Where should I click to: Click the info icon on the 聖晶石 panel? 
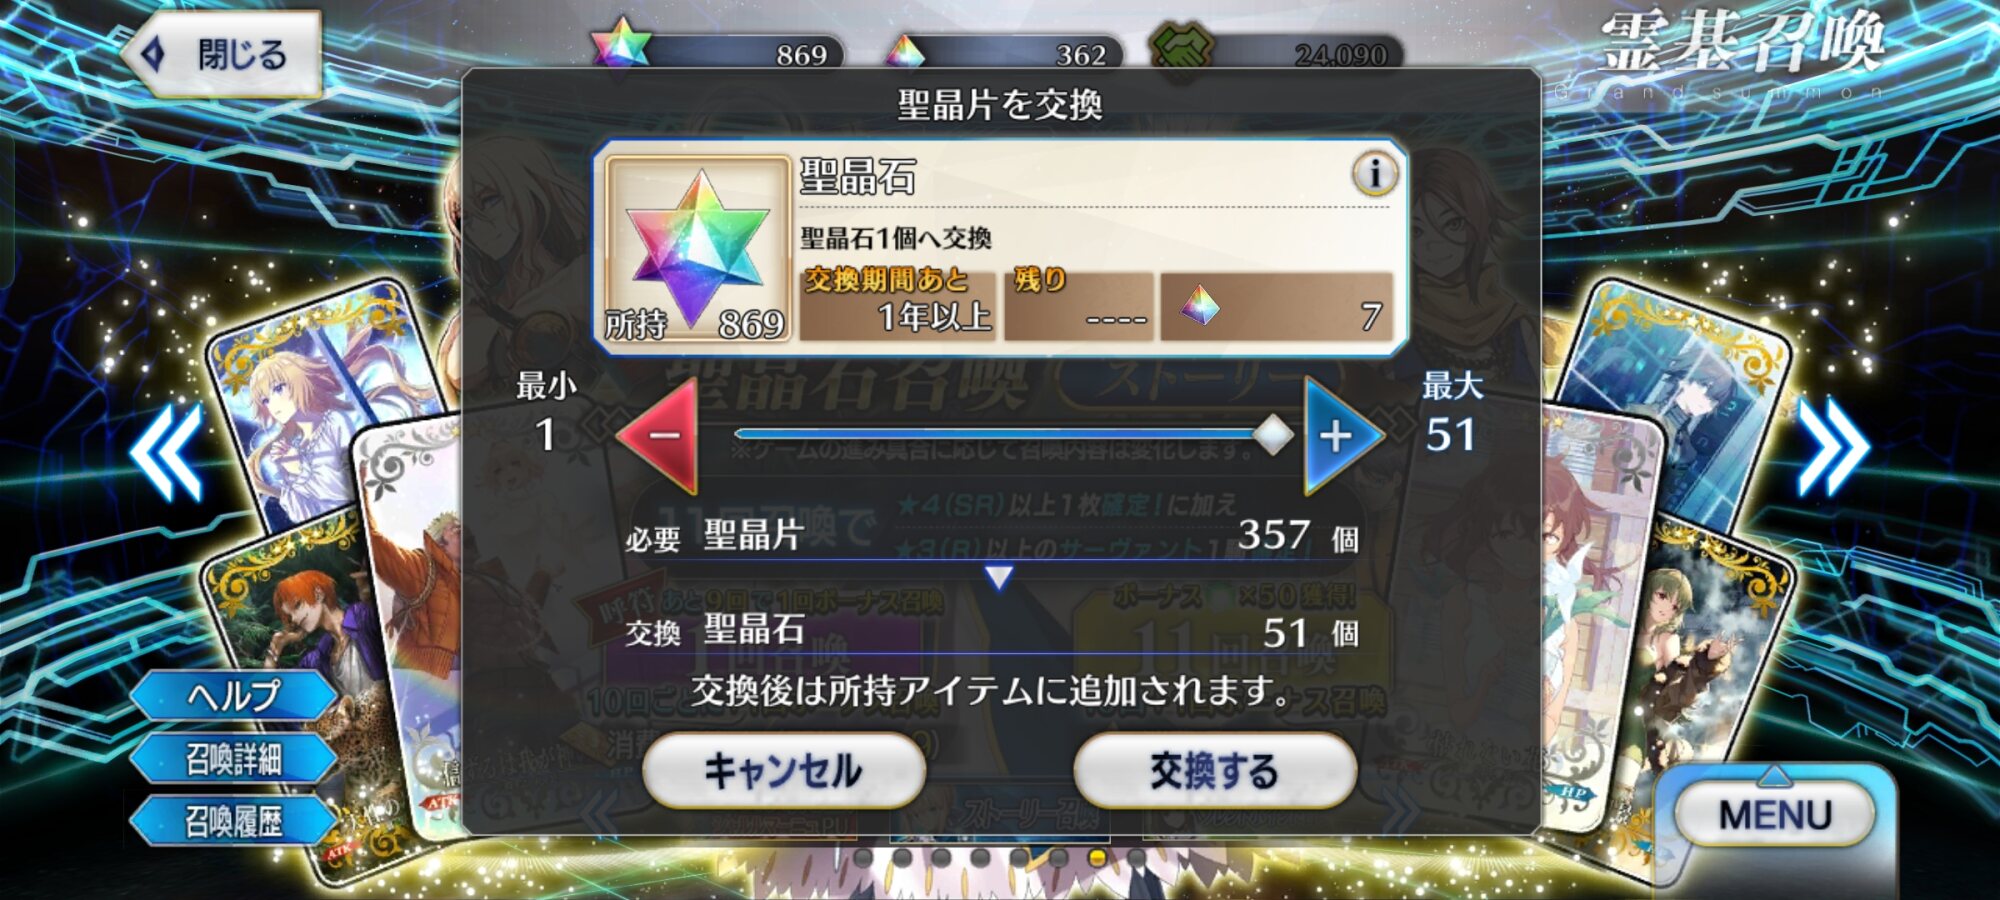pyautogui.click(x=1375, y=174)
